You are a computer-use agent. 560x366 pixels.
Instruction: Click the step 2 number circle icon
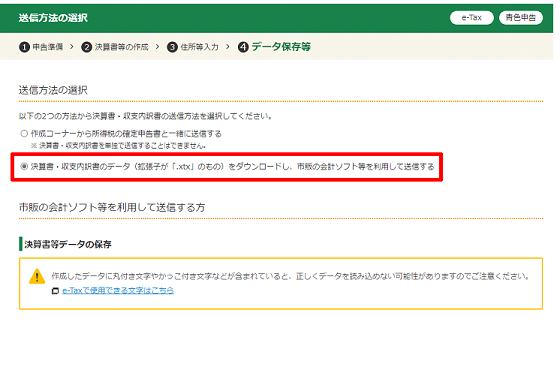(x=86, y=47)
